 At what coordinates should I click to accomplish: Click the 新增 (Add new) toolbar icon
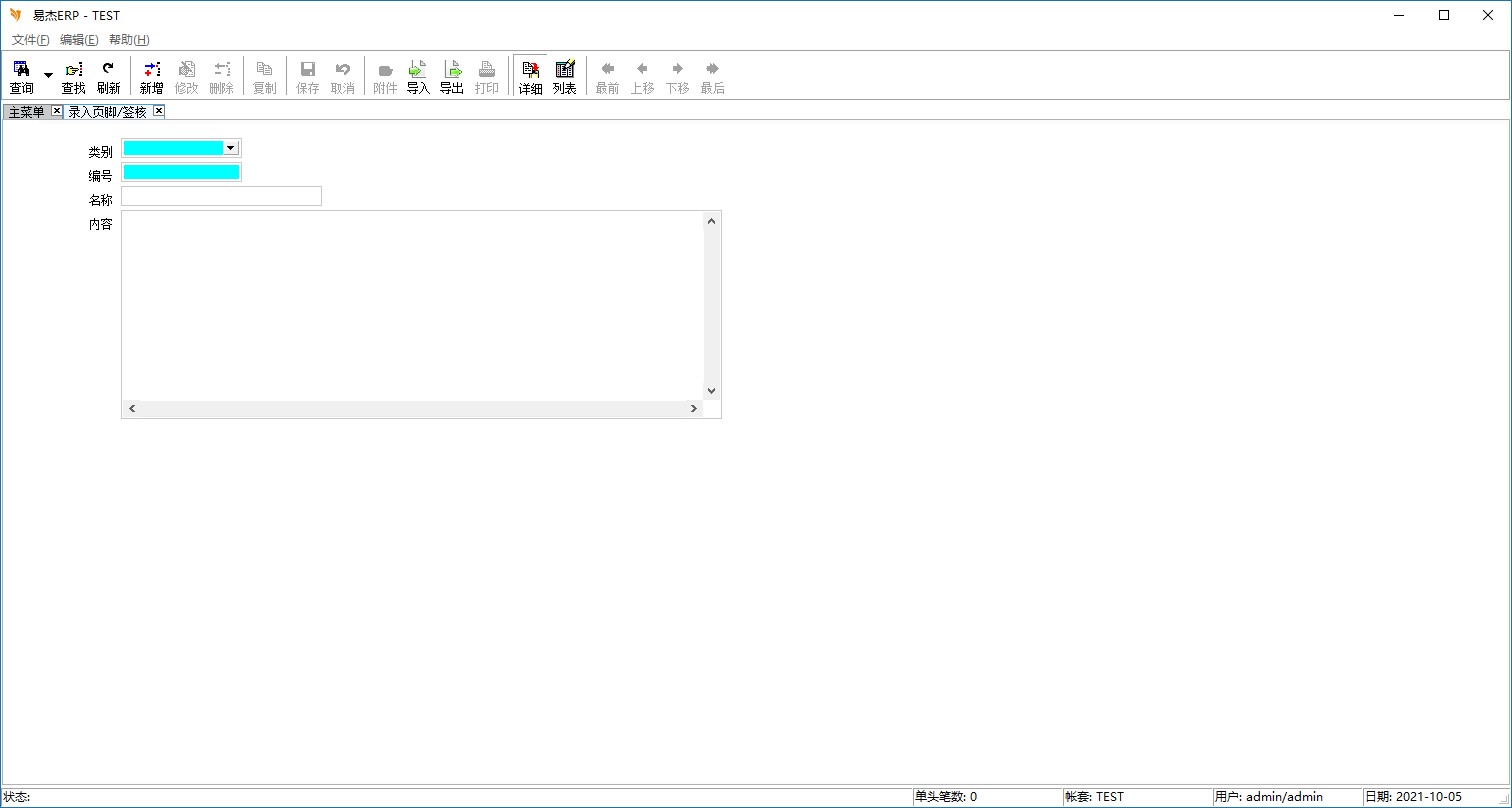[x=151, y=76]
